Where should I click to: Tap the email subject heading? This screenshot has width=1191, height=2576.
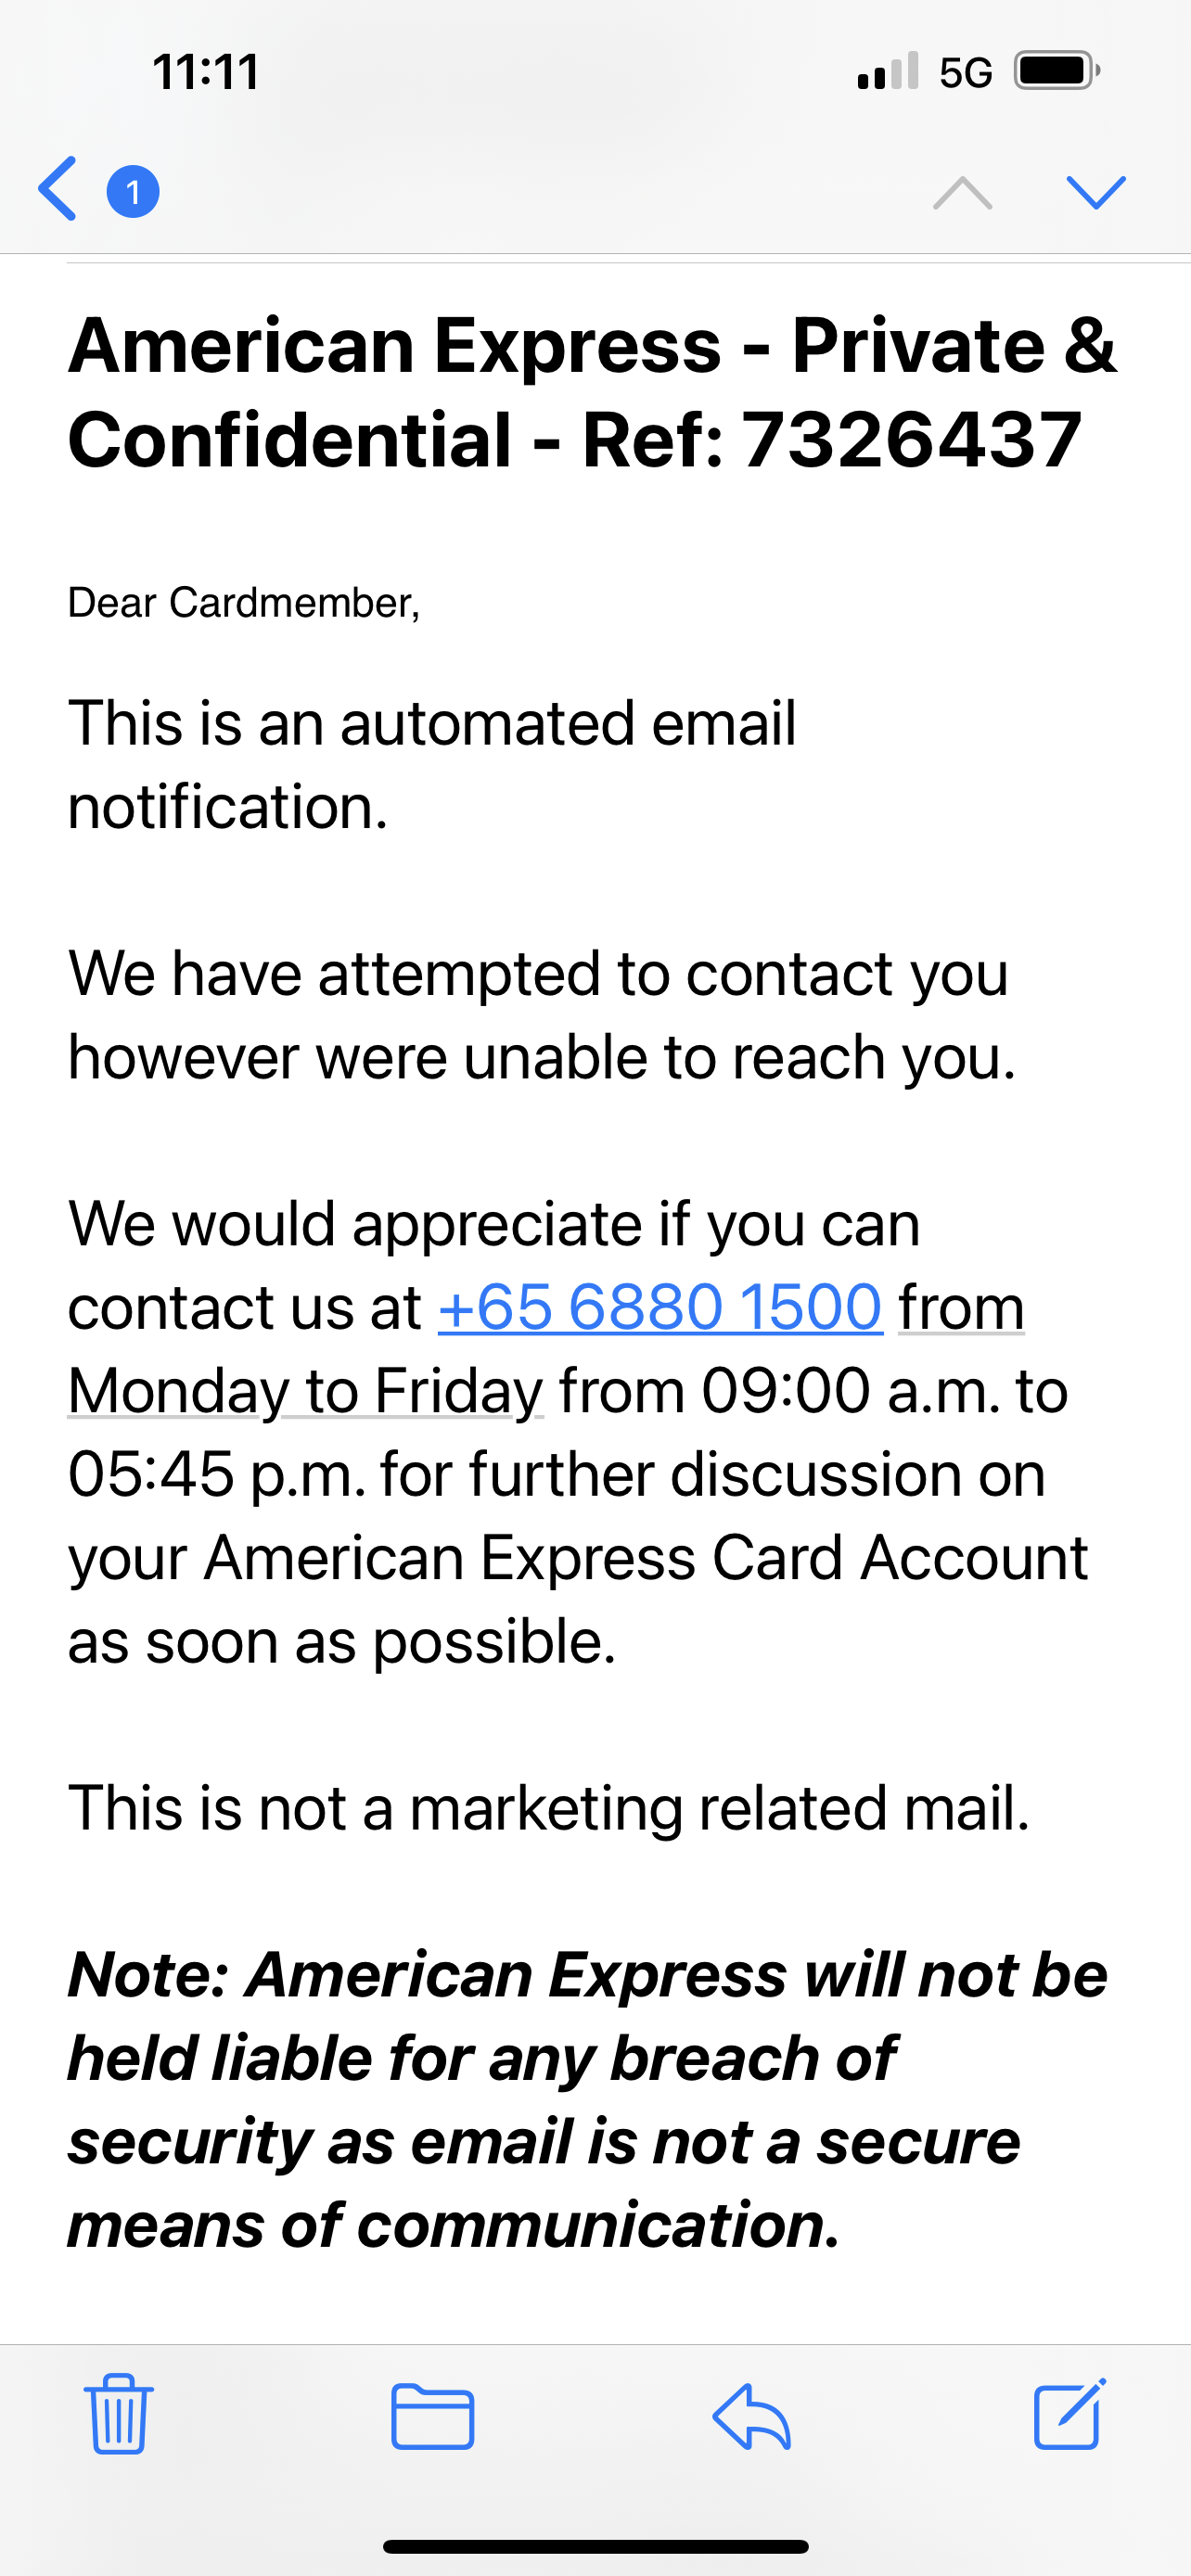click(x=592, y=392)
